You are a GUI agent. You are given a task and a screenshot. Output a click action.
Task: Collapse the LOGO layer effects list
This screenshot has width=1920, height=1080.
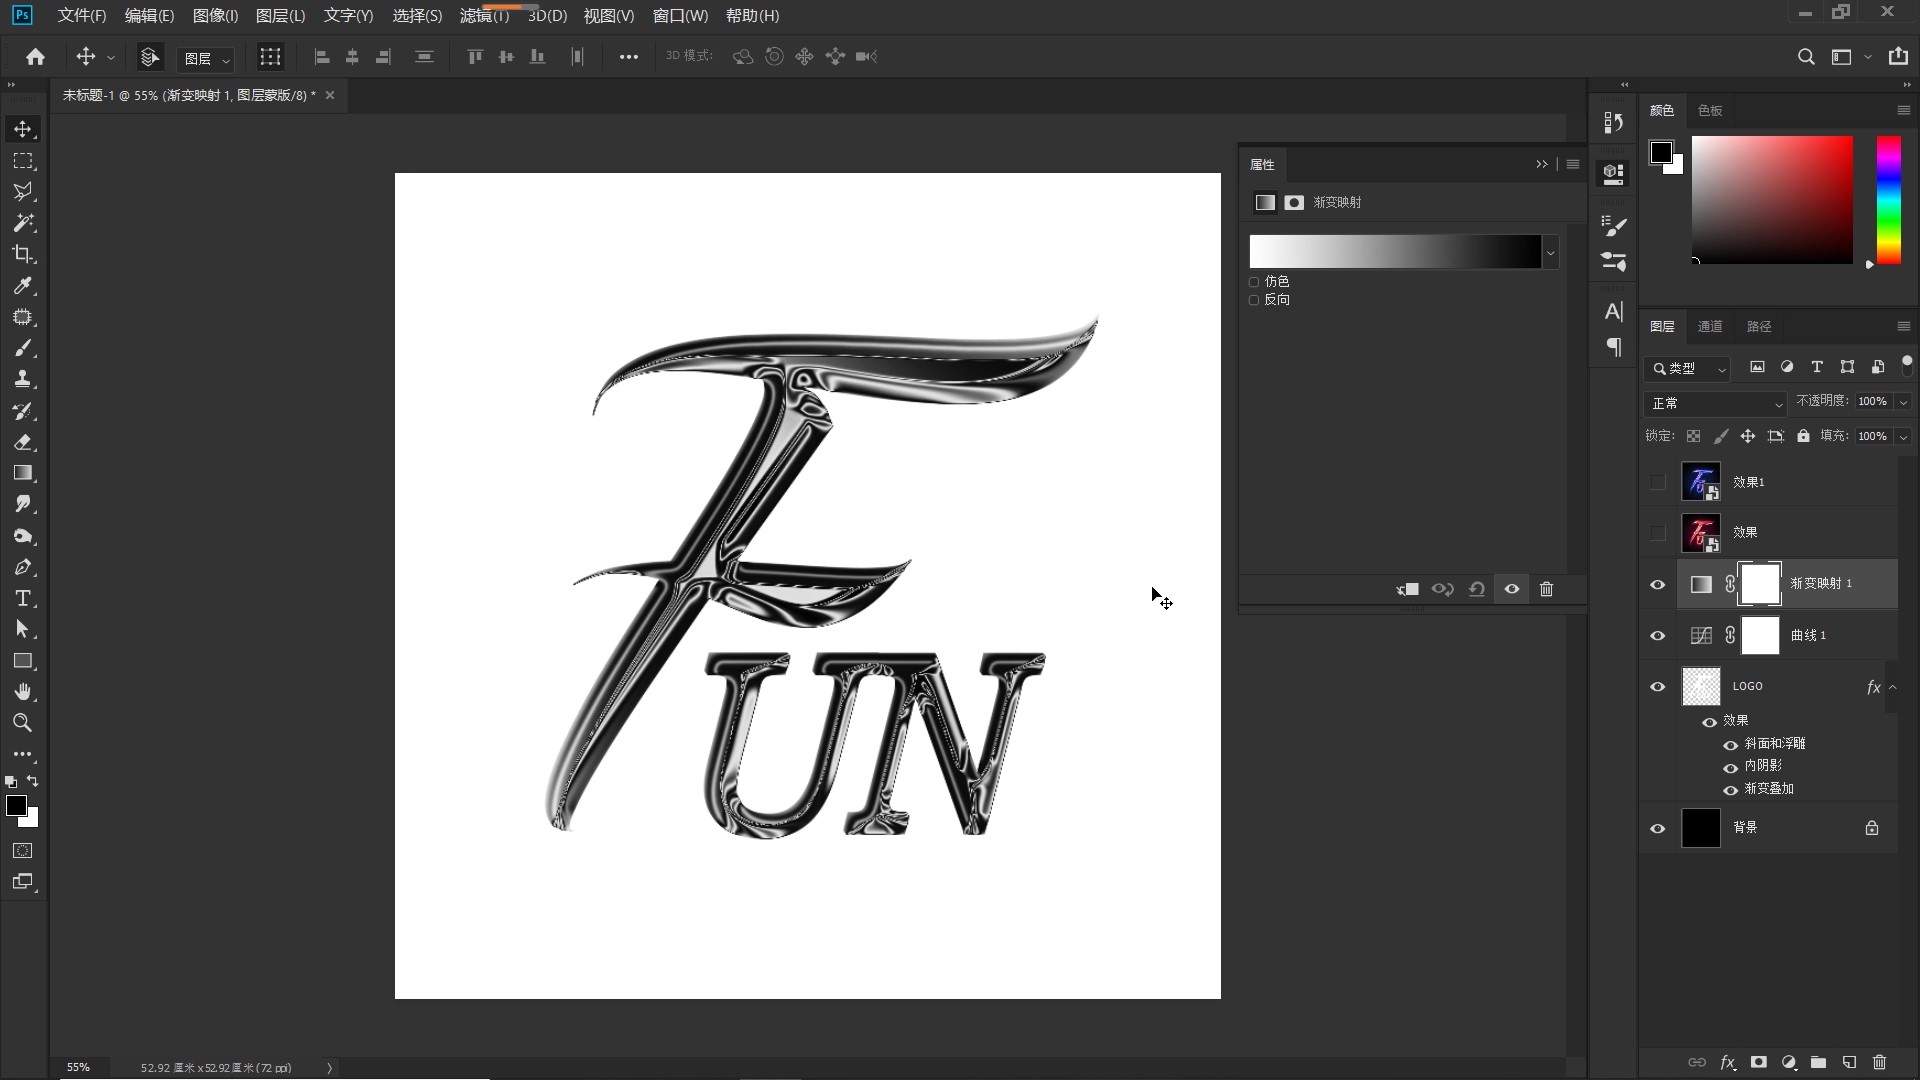pos(1892,687)
